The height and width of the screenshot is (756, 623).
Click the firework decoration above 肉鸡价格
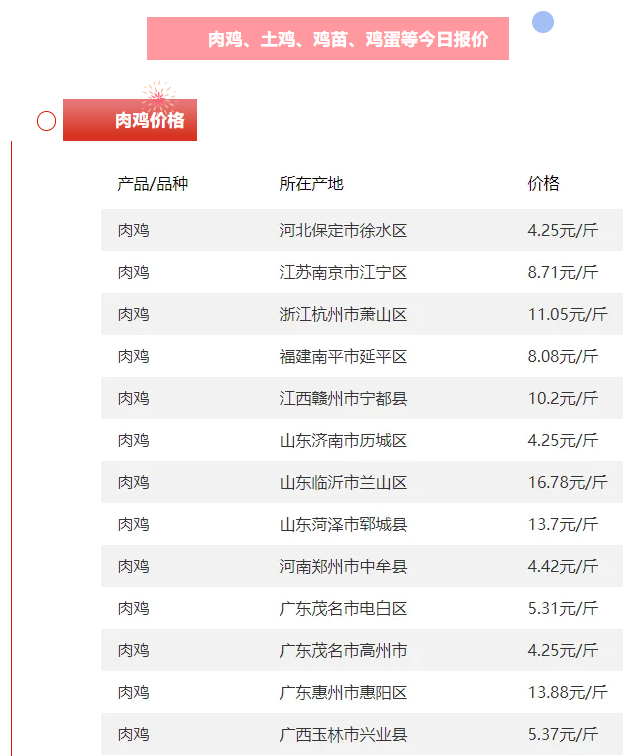tap(158, 97)
